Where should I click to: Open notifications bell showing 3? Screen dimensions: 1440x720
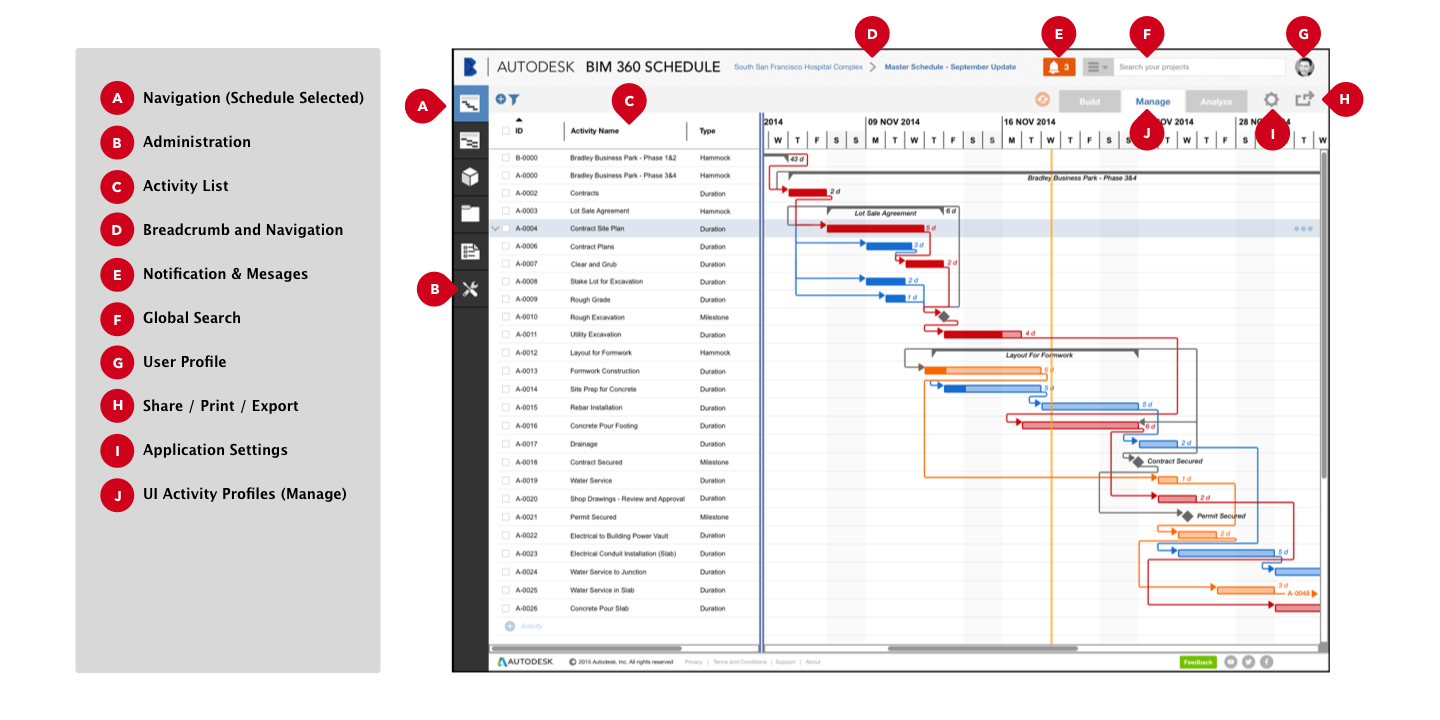tap(1059, 67)
